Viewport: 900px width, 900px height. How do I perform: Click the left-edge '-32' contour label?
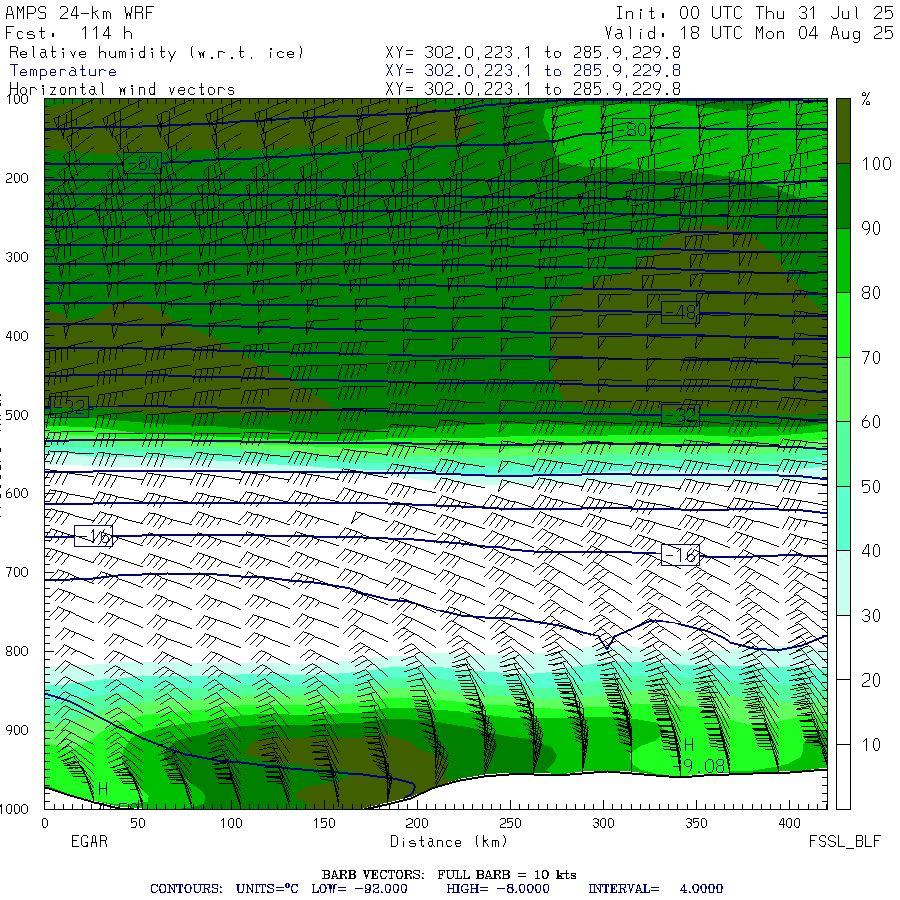[x=69, y=406]
